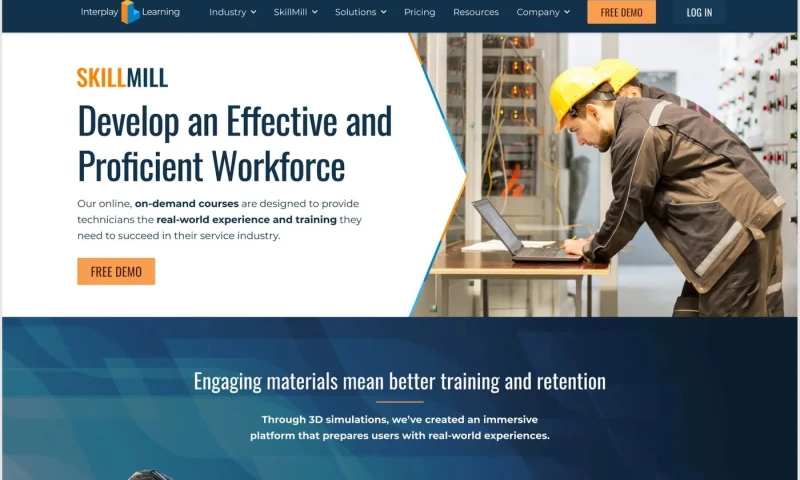800x480 pixels.
Task: Click the SKILLMILL heading logo
Action: pos(122,78)
